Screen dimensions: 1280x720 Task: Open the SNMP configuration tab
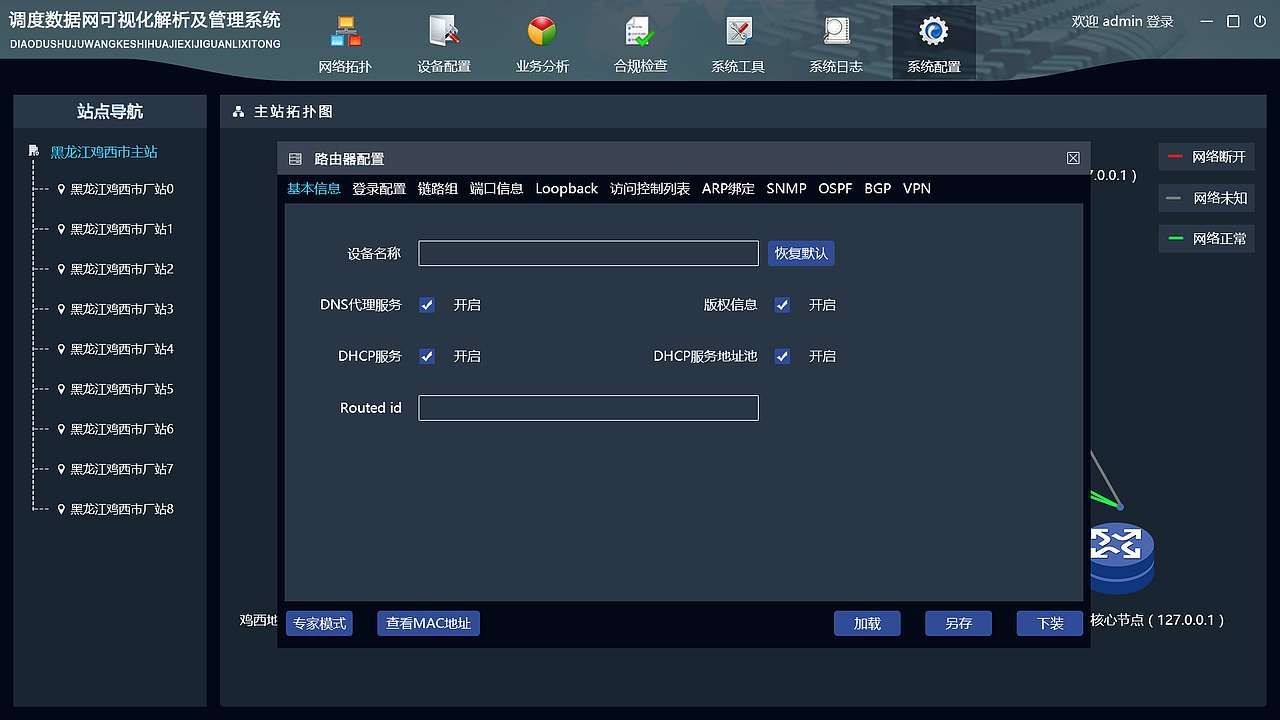786,188
